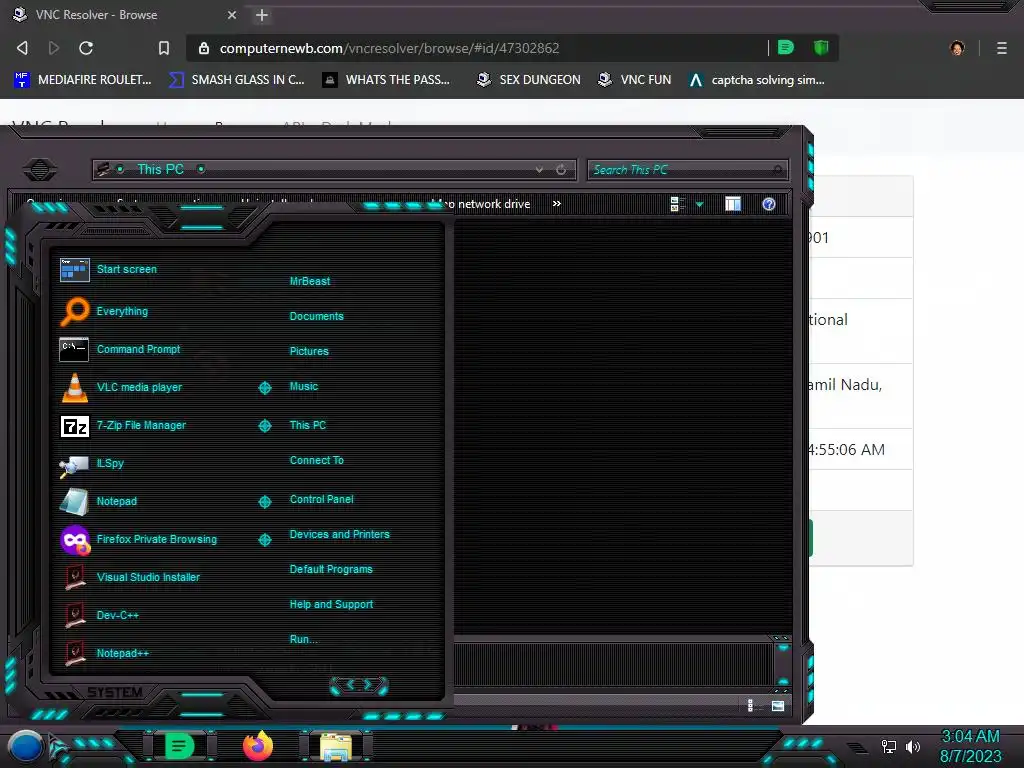
Task: Open the taskbar clock 3:04 AM
Action: pyautogui.click(x=970, y=746)
